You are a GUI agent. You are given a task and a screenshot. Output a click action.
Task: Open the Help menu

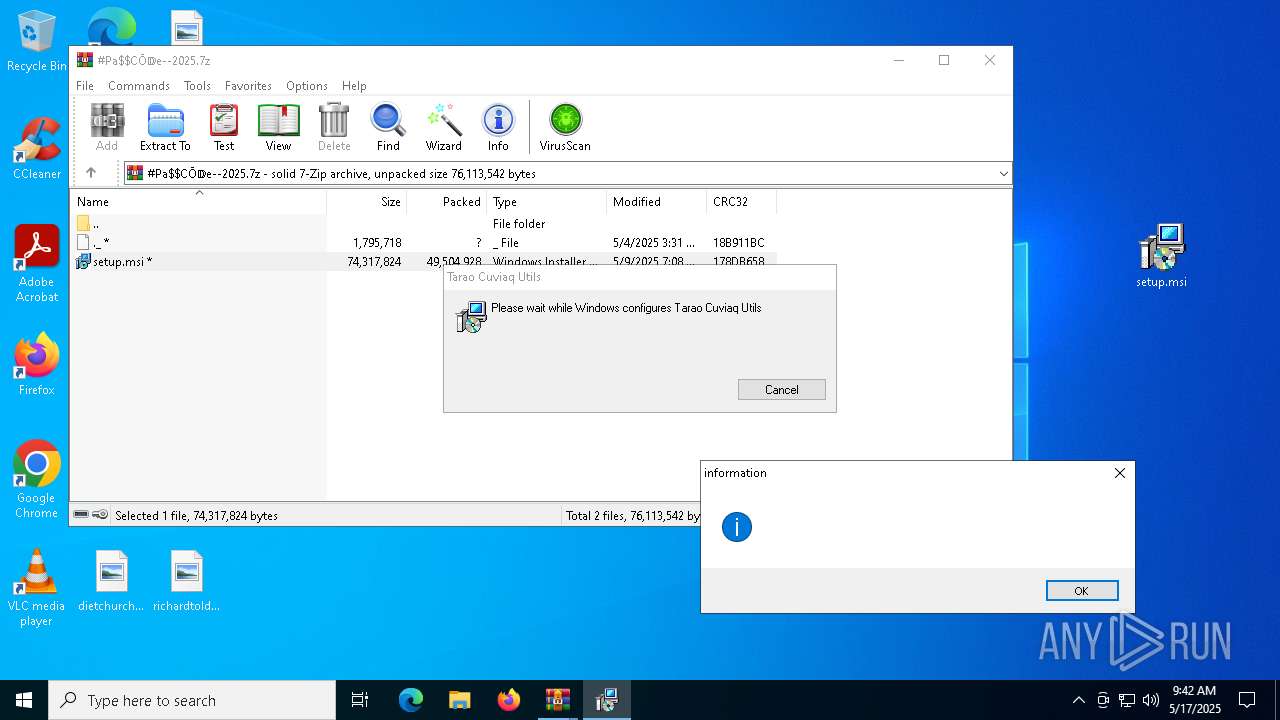354,86
